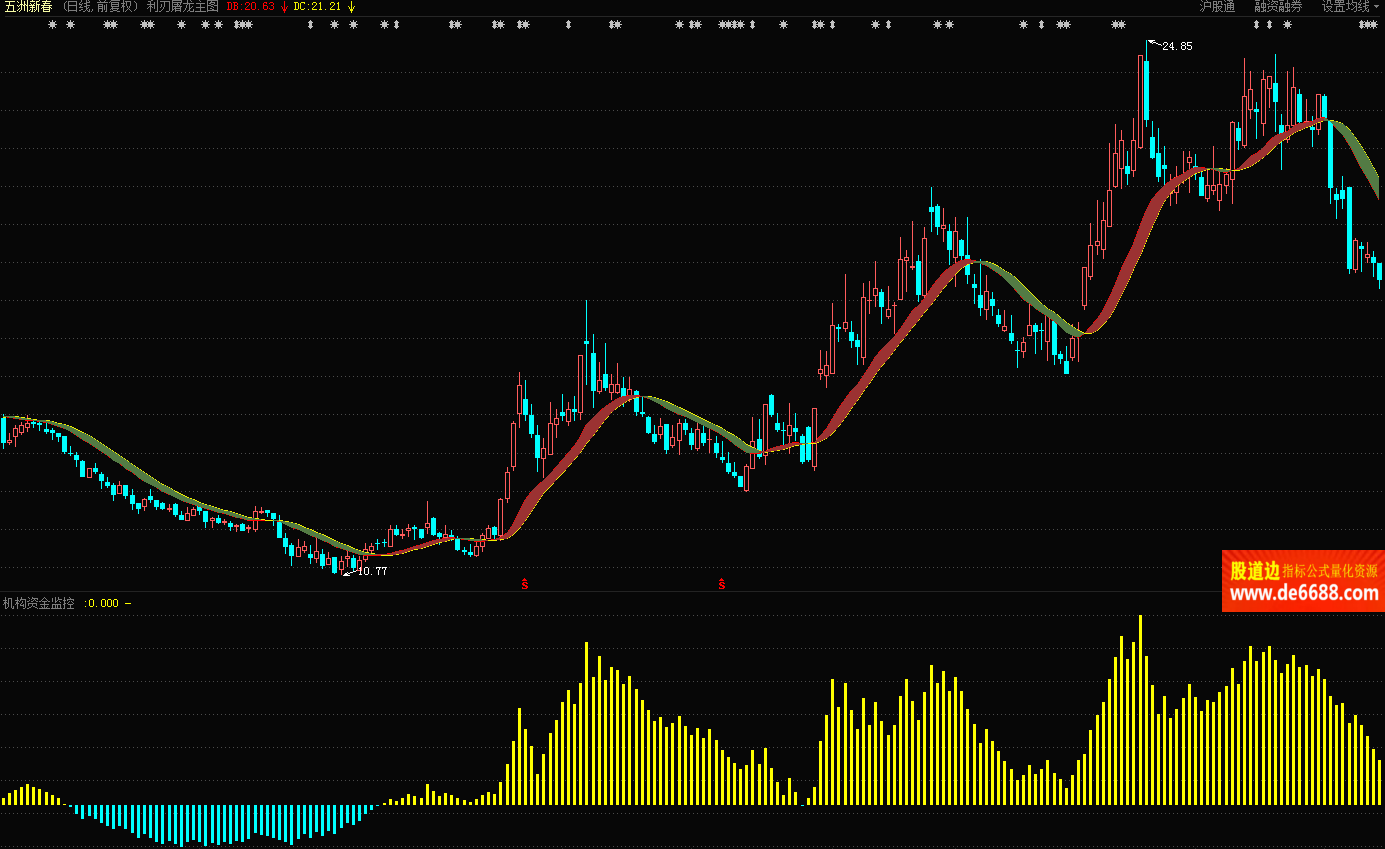Image resolution: width=1385 pixels, height=849 pixels.
Task: Click the 日线,前复权 period setting
Action: (100, 6)
